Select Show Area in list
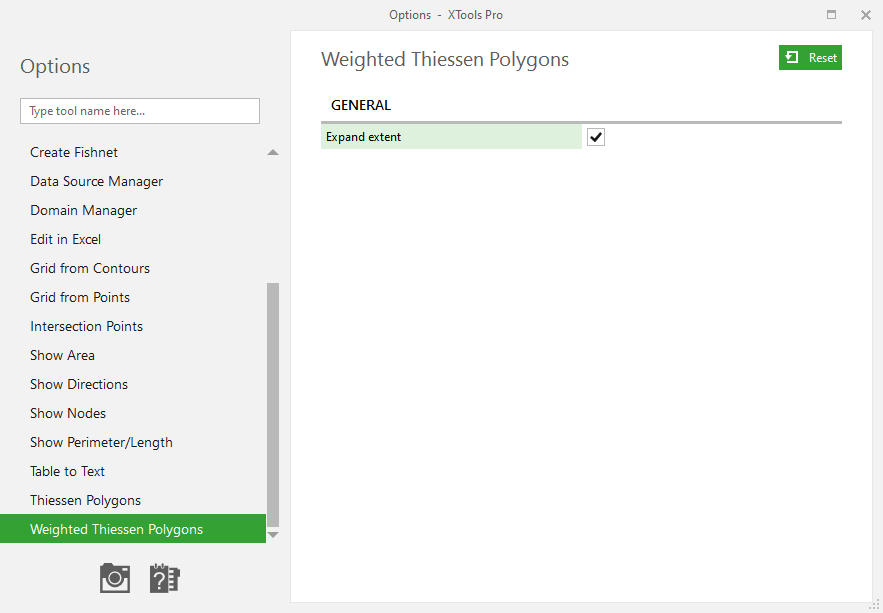 (62, 355)
